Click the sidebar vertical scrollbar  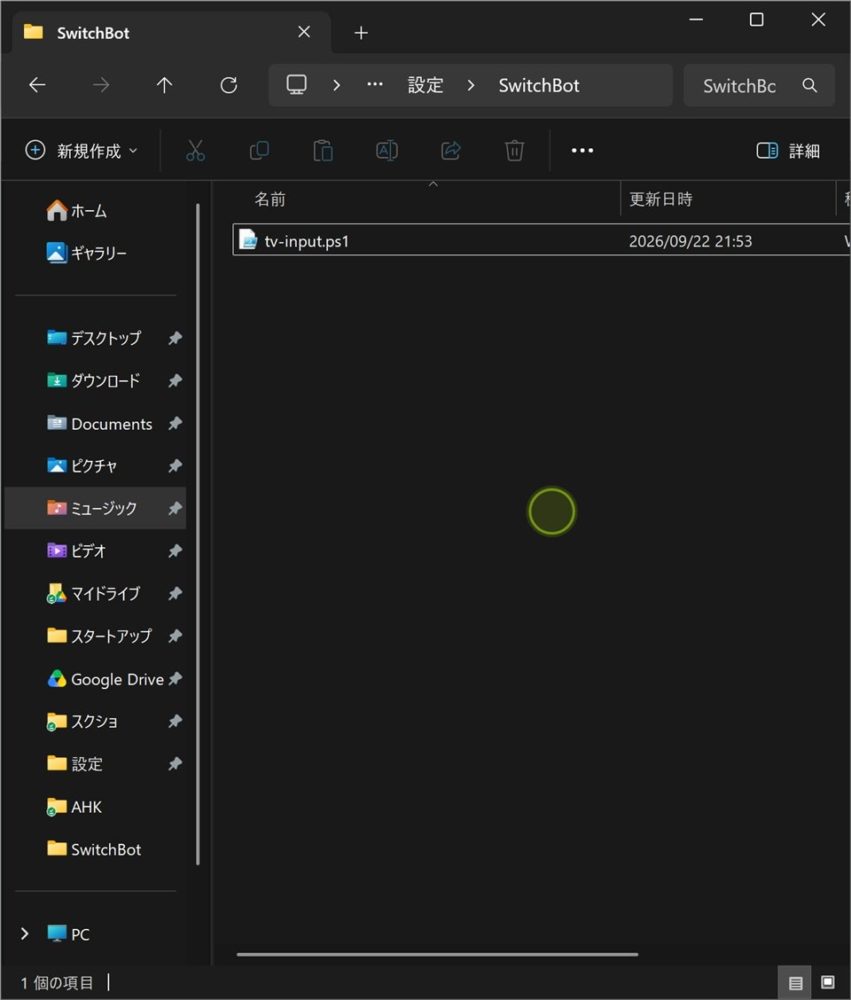(198, 534)
